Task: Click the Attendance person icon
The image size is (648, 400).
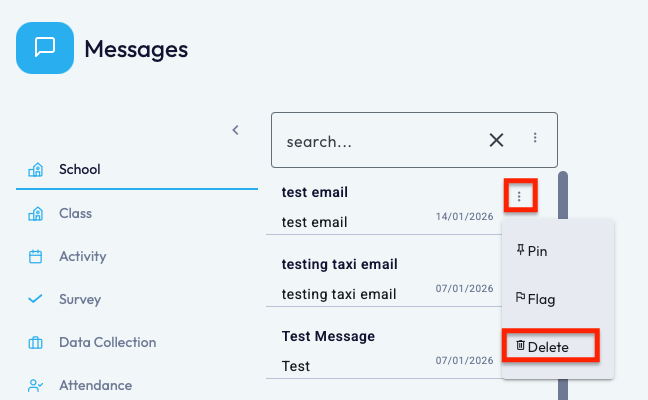Action: point(36,385)
